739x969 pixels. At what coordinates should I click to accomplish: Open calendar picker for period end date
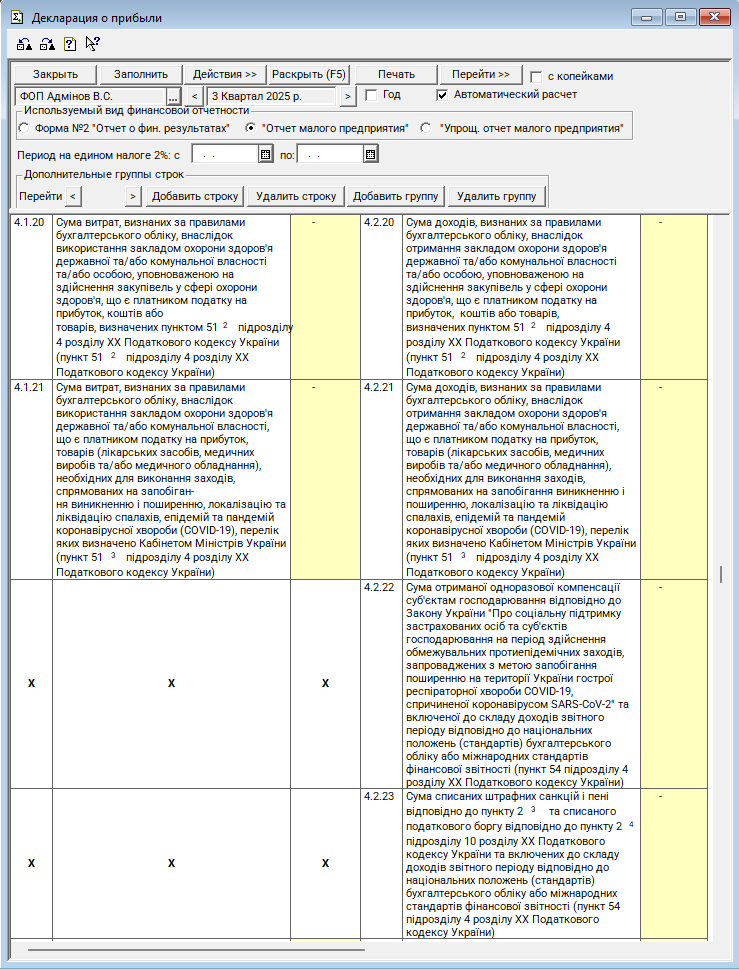pos(370,155)
